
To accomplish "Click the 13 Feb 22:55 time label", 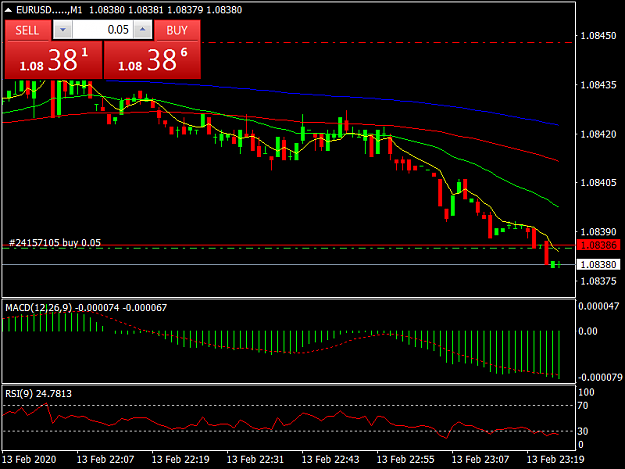I will [x=405, y=459].
